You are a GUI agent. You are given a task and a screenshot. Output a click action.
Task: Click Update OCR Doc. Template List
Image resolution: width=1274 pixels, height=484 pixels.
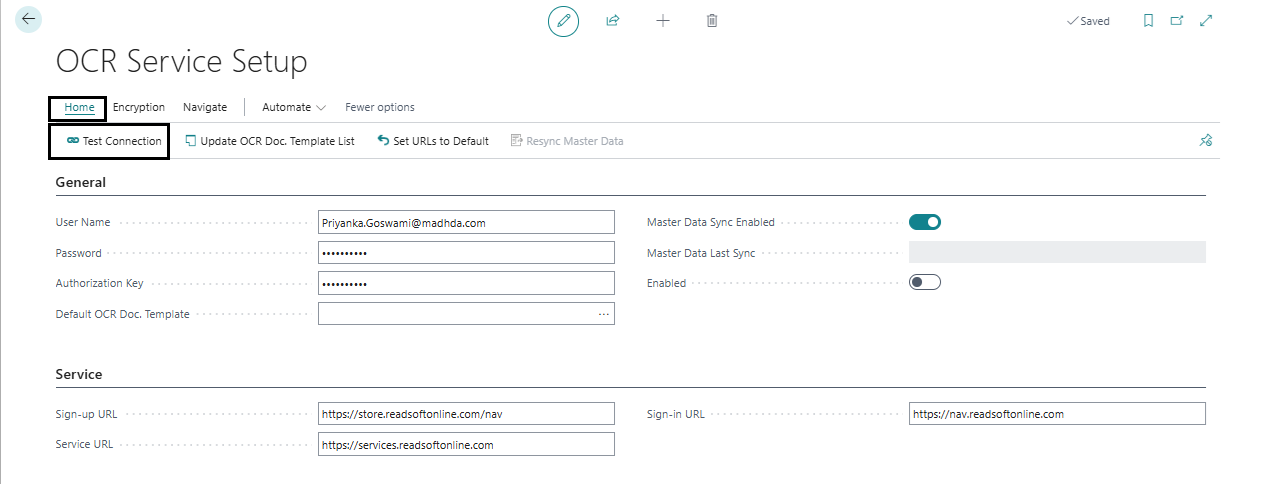point(270,141)
